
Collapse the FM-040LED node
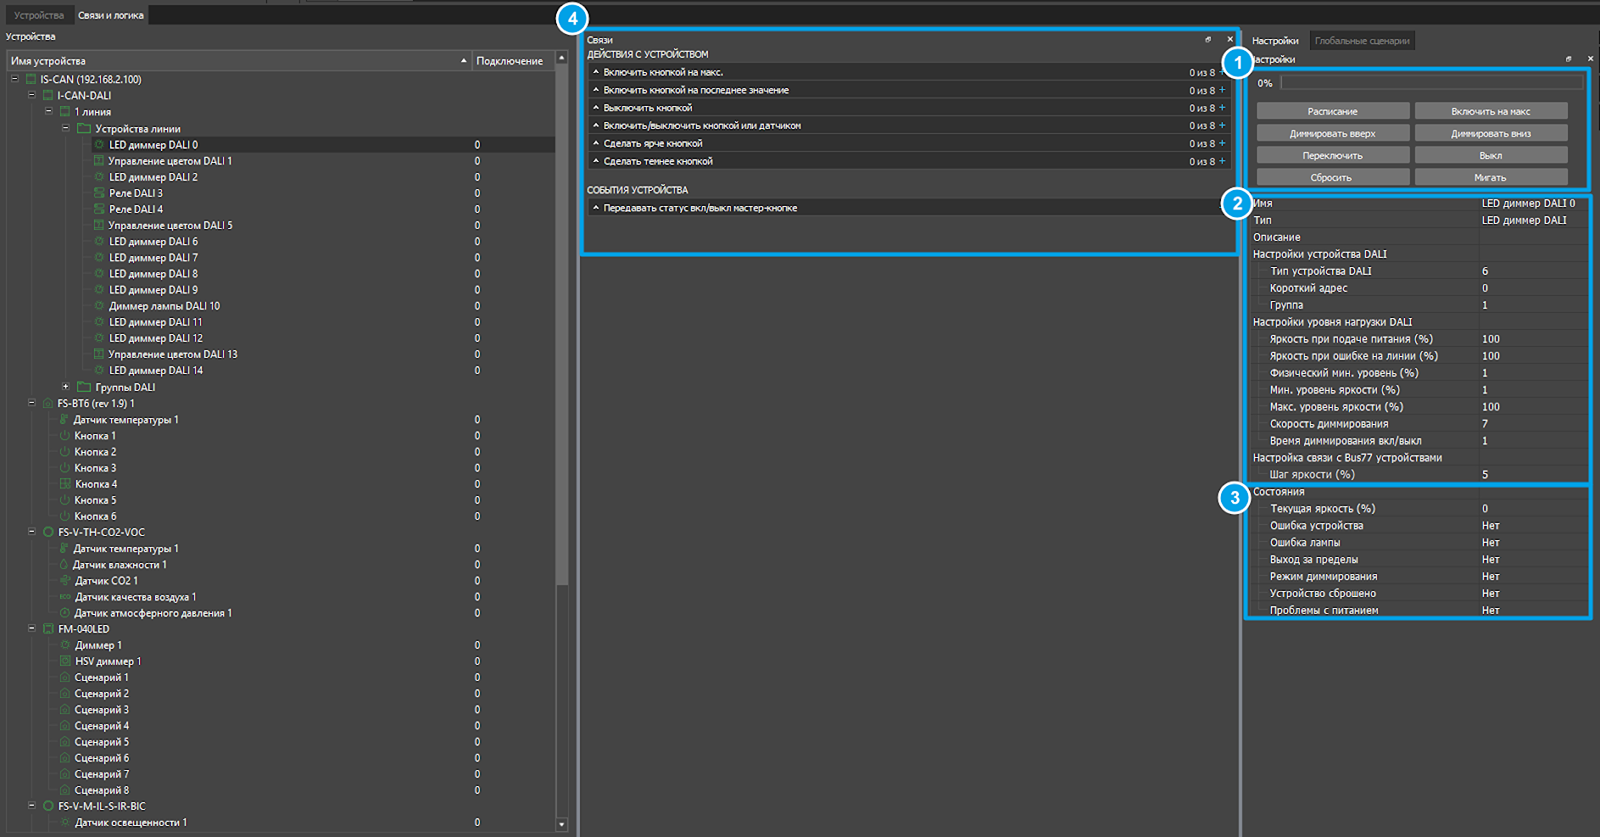32,629
